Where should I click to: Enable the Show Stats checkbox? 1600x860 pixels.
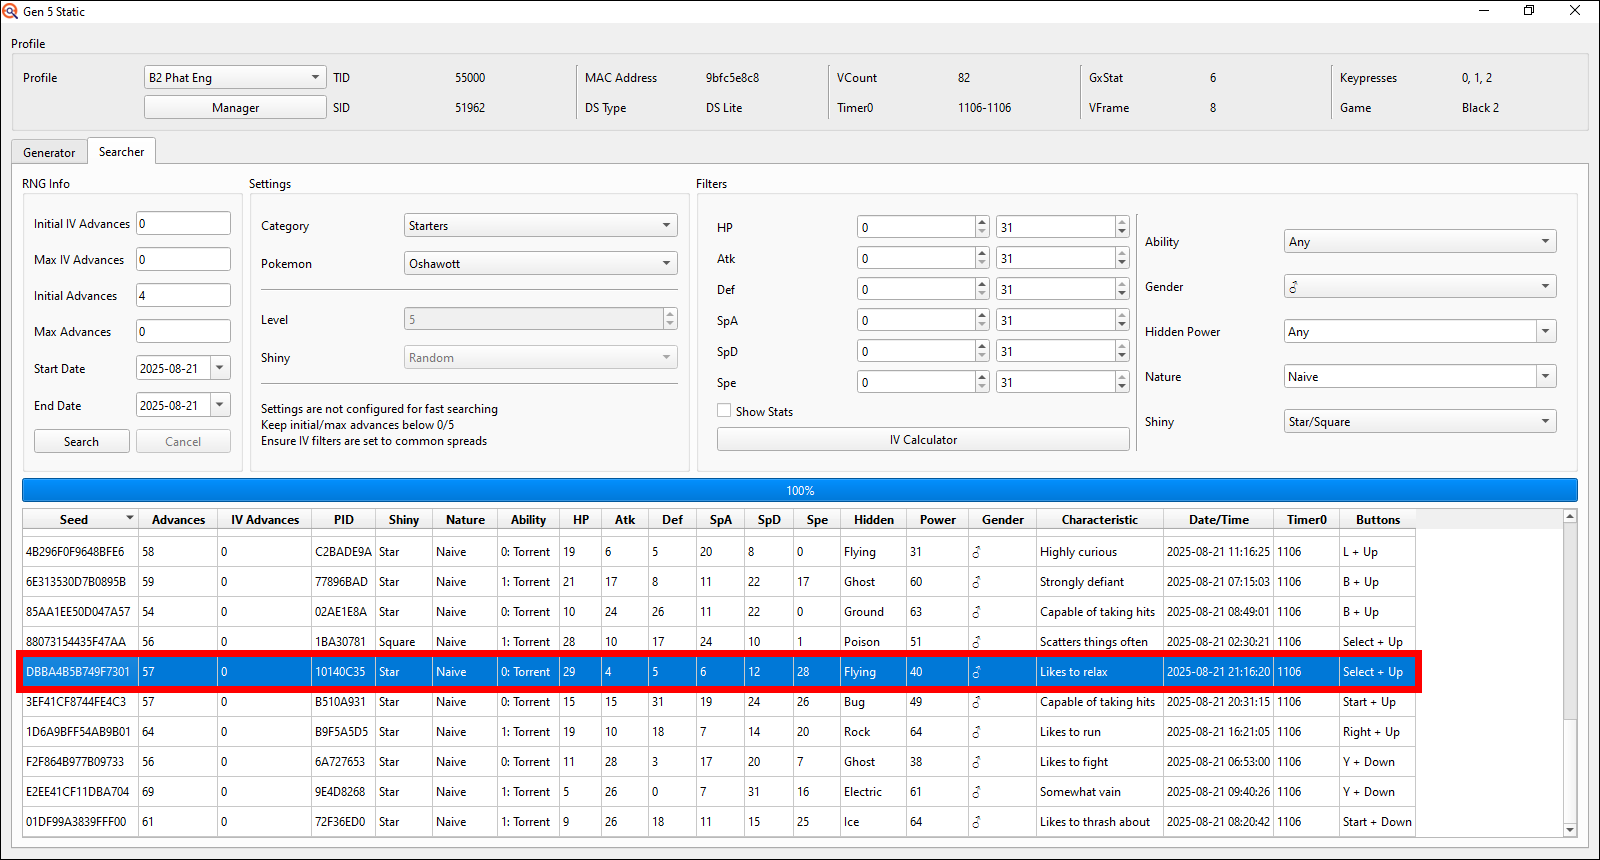[724, 411]
